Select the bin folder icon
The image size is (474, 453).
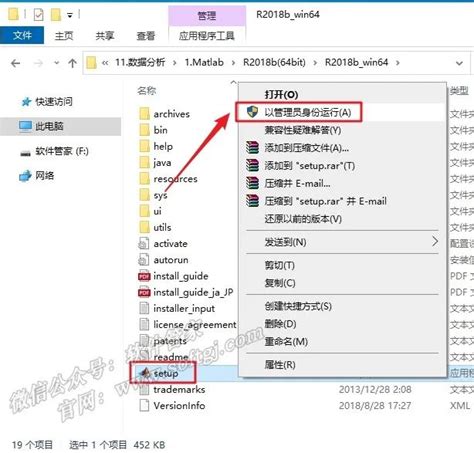[x=144, y=130]
